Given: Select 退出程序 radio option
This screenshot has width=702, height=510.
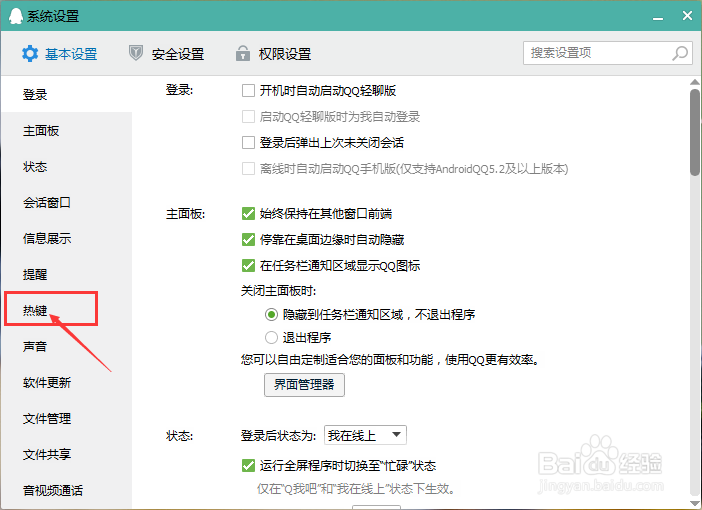Looking at the screenshot, I should click(x=271, y=337).
